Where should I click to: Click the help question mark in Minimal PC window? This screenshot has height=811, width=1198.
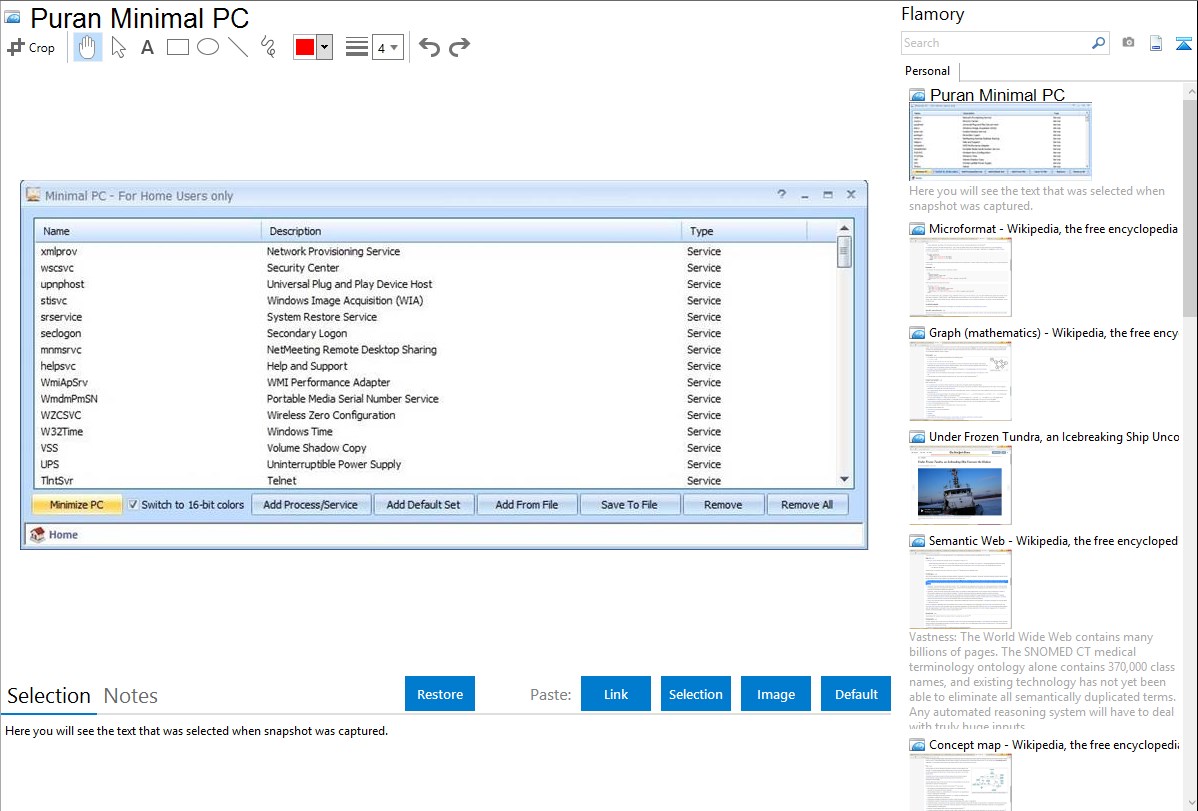782,194
